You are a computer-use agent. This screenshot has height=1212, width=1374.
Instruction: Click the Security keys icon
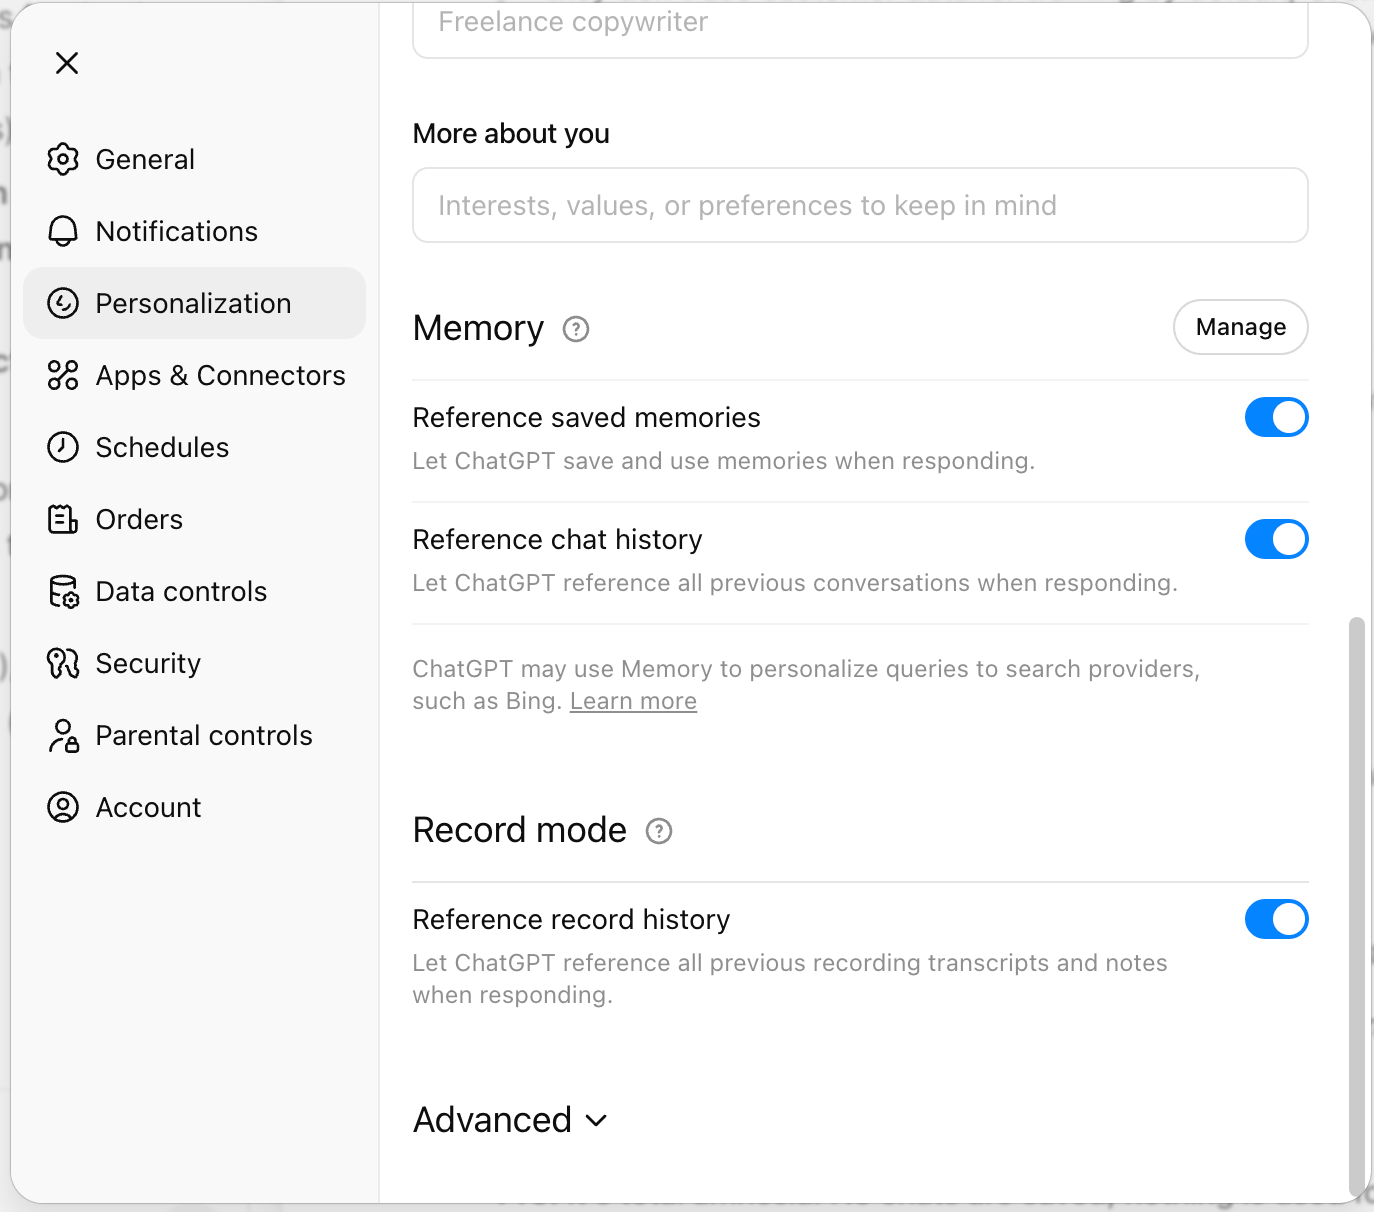pos(63,664)
